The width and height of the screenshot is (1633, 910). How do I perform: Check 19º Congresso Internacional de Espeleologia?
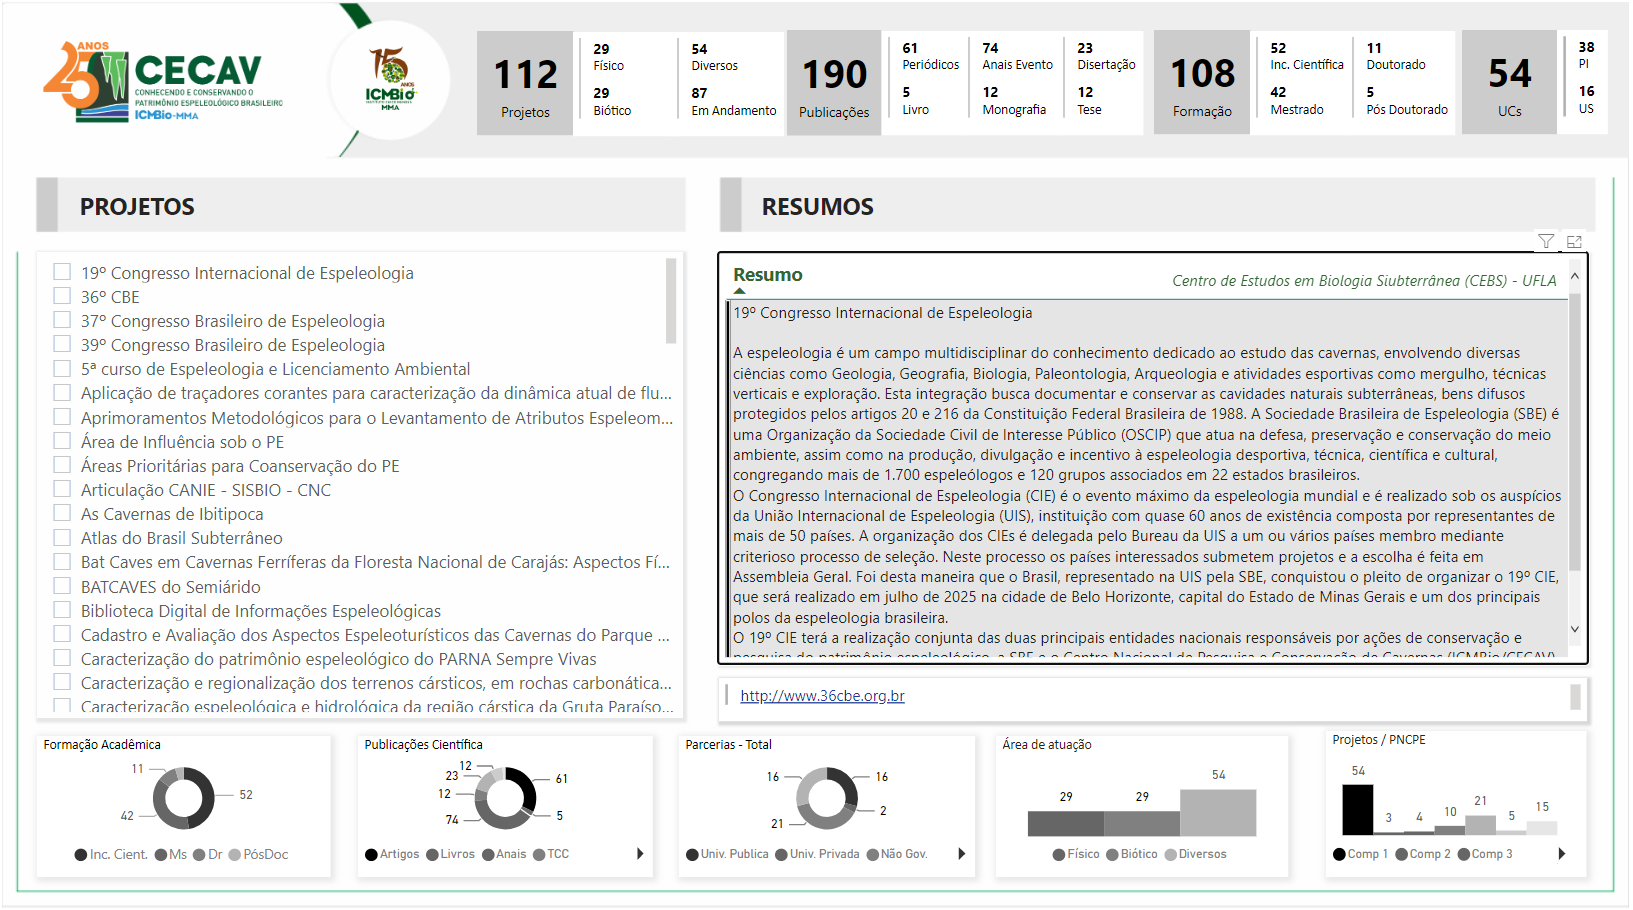point(61,272)
